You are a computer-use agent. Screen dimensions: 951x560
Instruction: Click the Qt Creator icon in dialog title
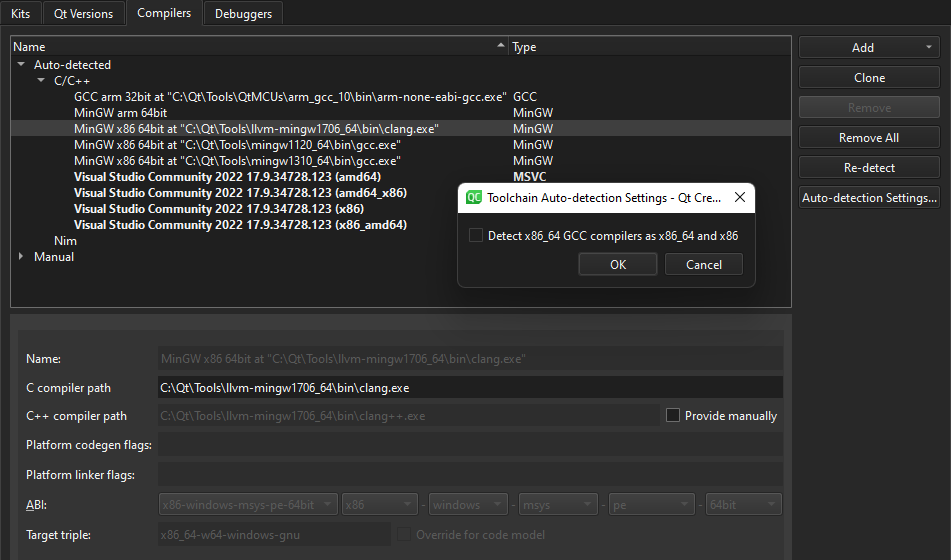point(475,198)
